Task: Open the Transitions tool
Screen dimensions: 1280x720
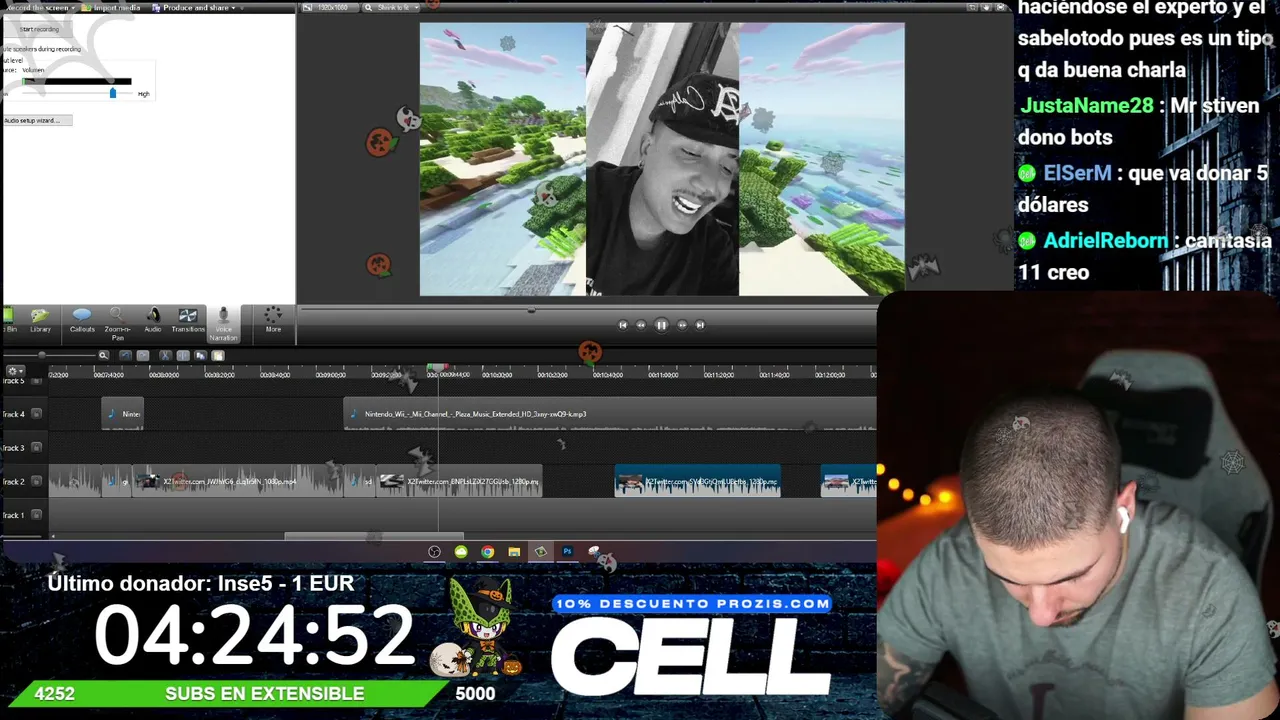Action: coord(187,320)
